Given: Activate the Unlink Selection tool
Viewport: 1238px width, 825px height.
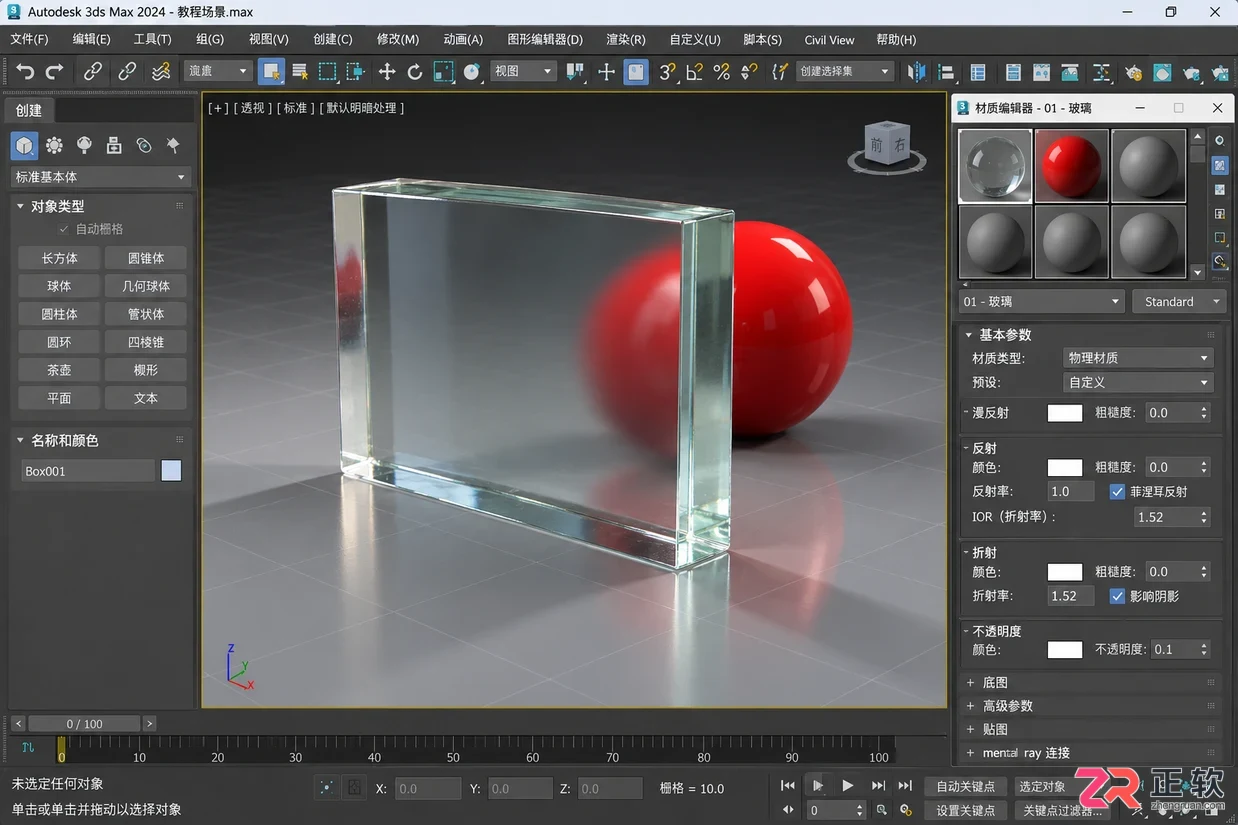Looking at the screenshot, I should pos(127,71).
